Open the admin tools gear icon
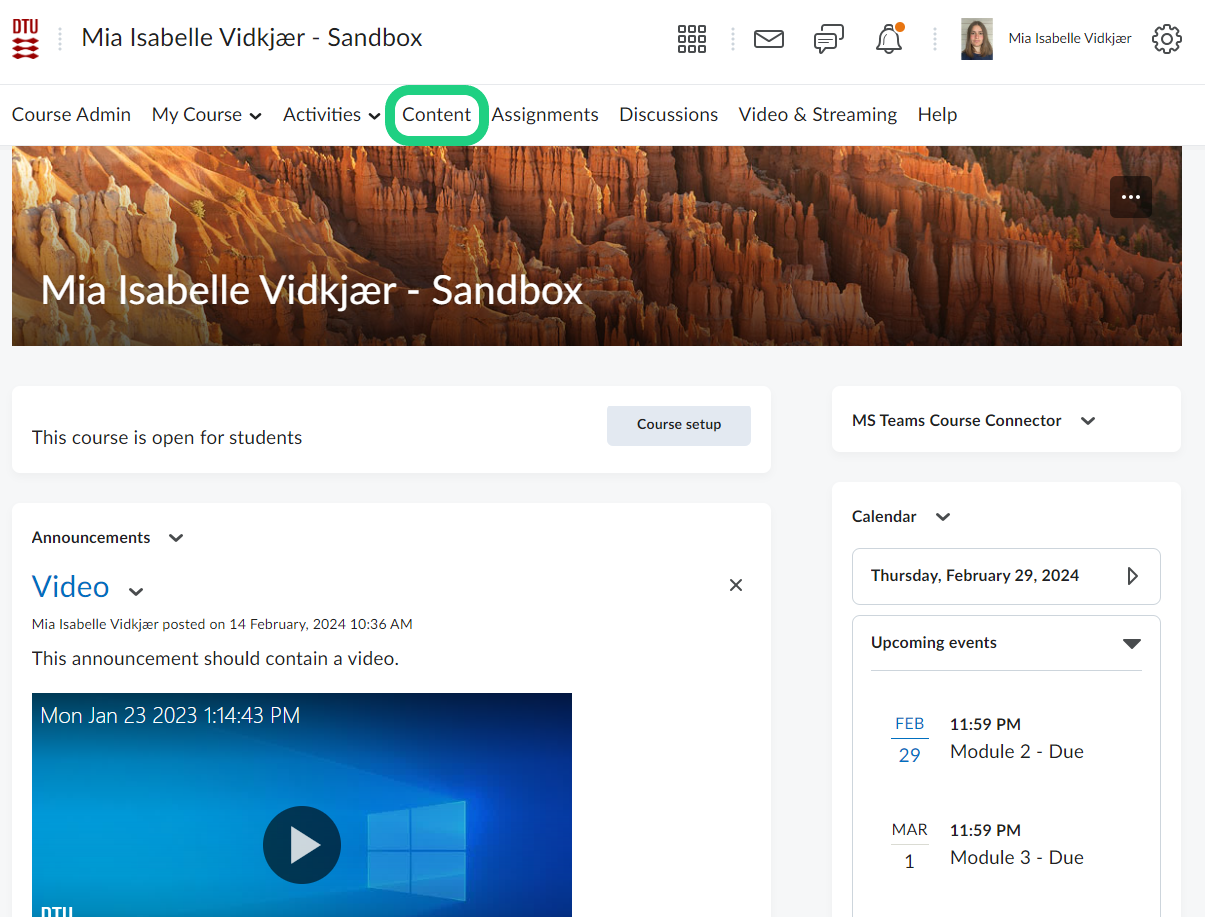This screenshot has width=1205, height=917. pos(1166,39)
